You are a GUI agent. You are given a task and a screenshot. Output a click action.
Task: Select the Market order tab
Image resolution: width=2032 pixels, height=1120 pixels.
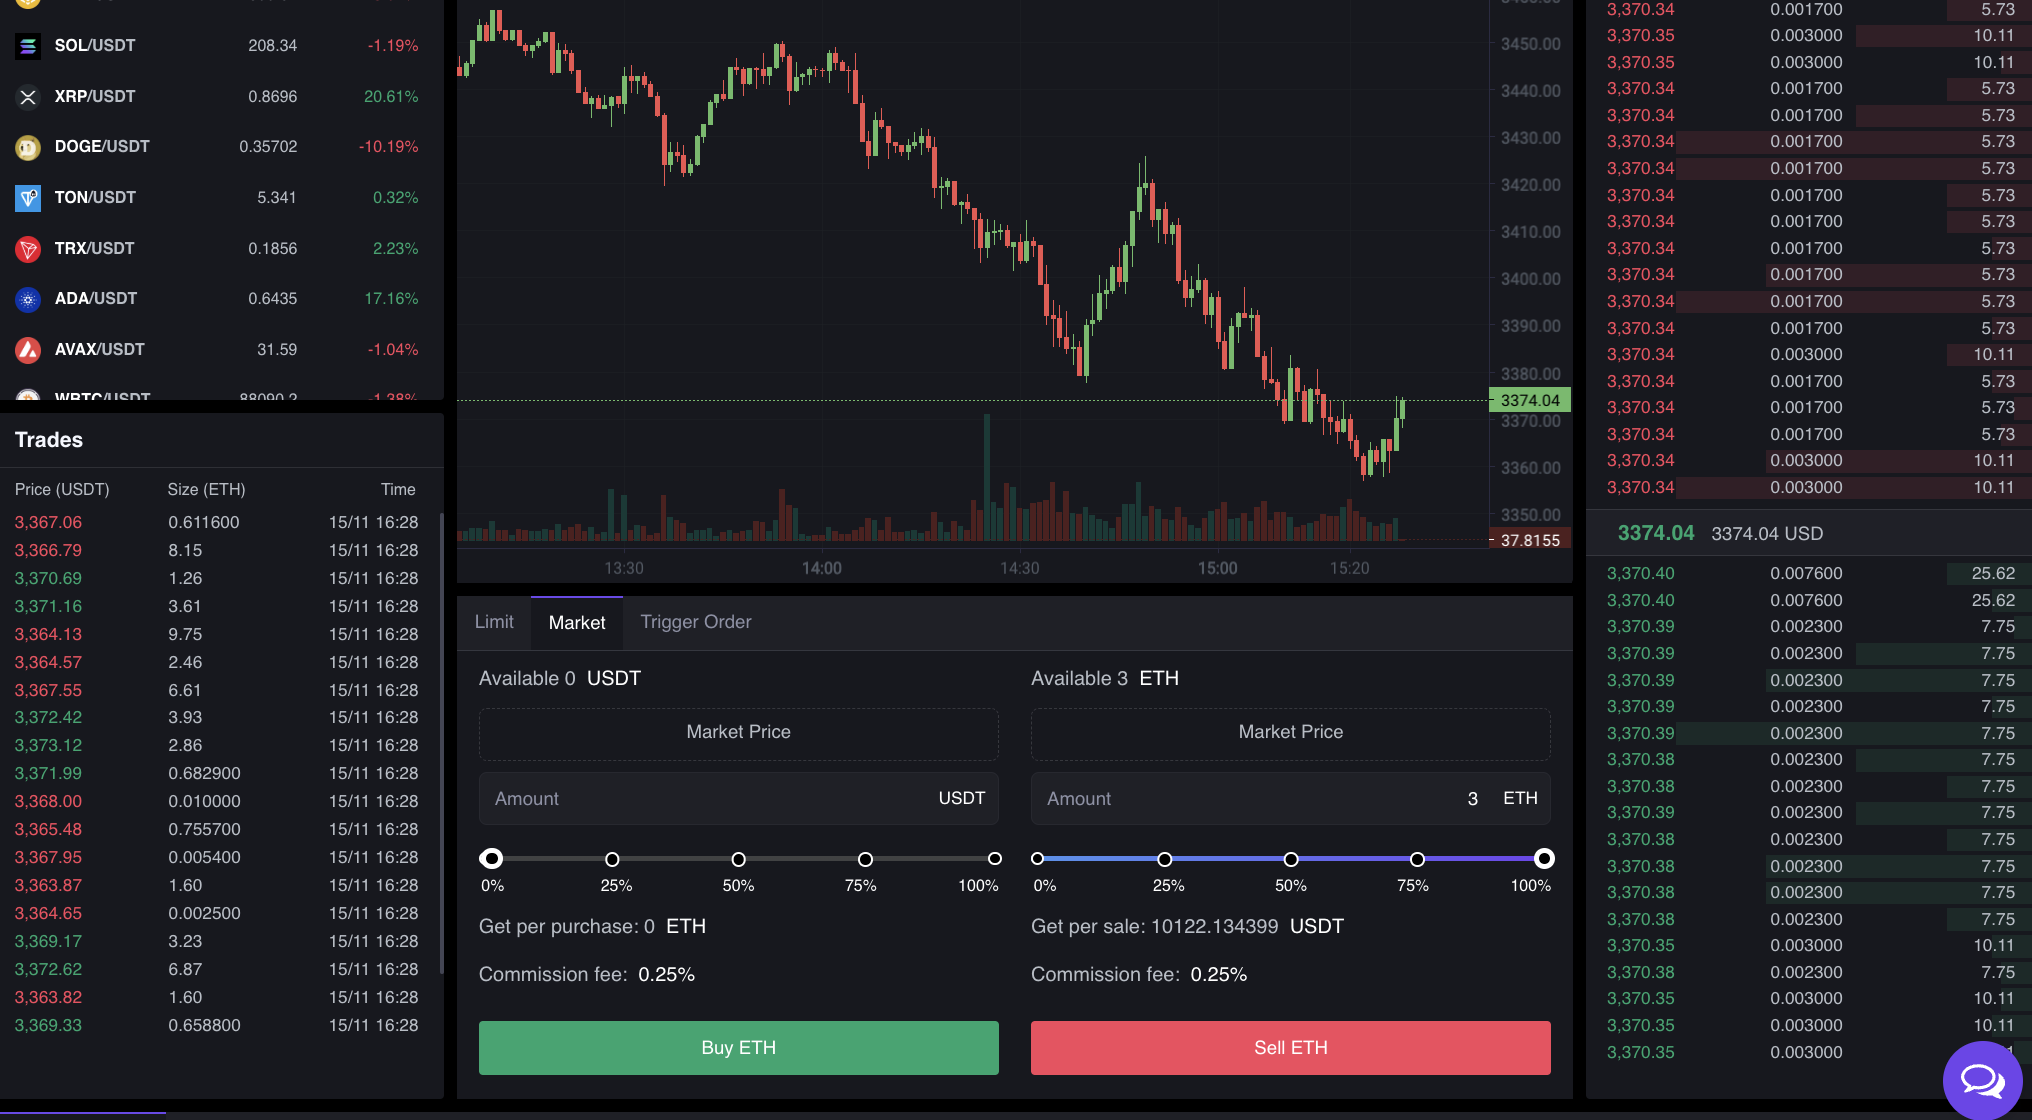click(x=577, y=623)
